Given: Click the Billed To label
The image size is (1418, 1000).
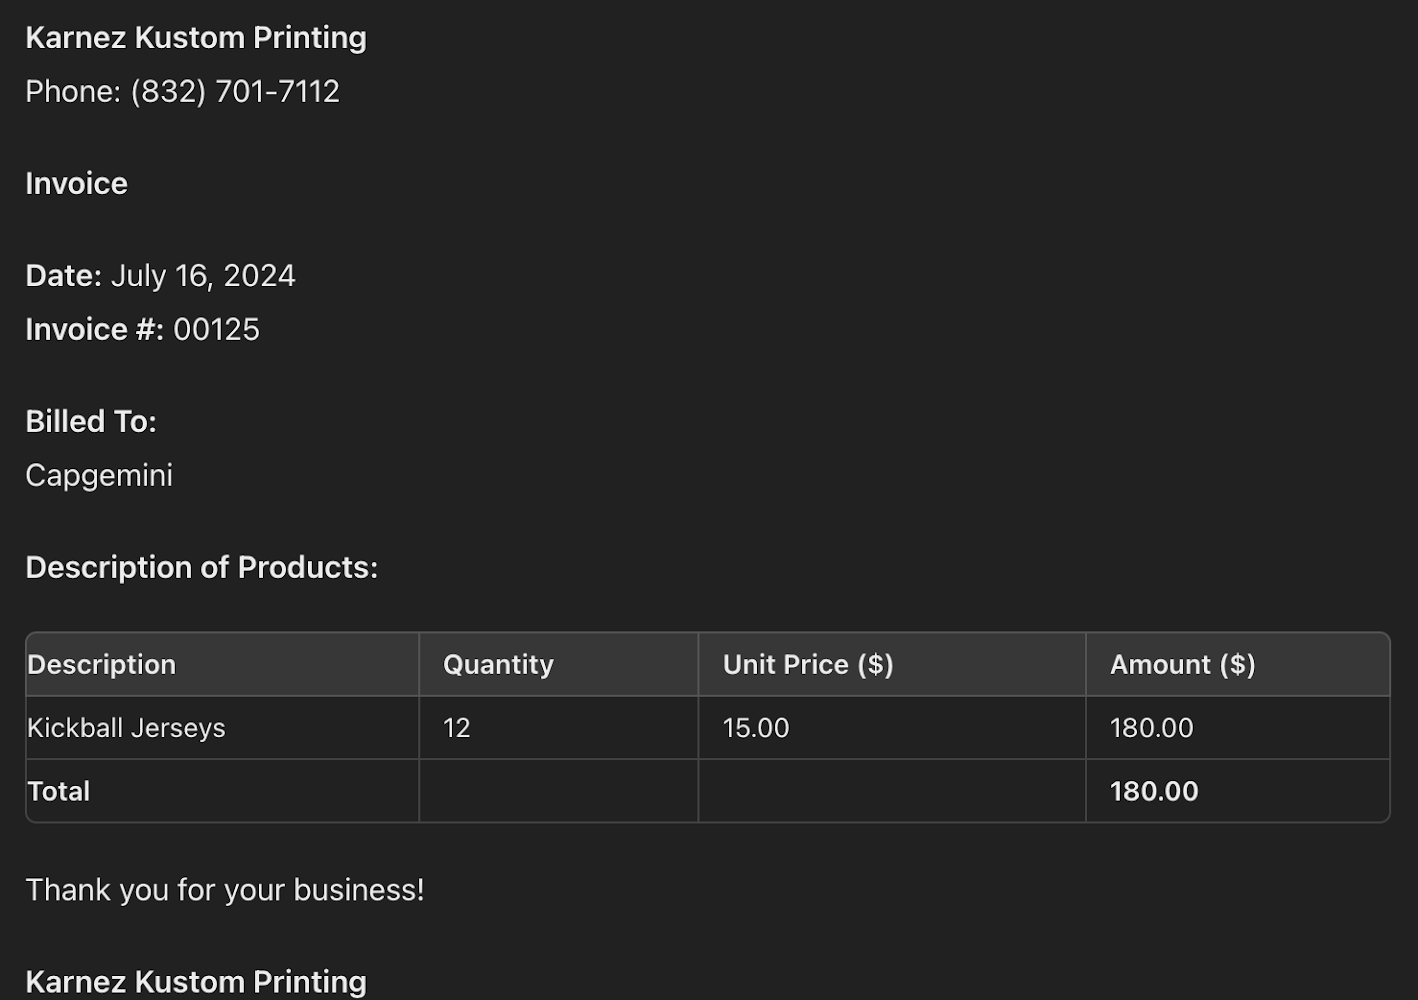Looking at the screenshot, I should click(x=91, y=422).
